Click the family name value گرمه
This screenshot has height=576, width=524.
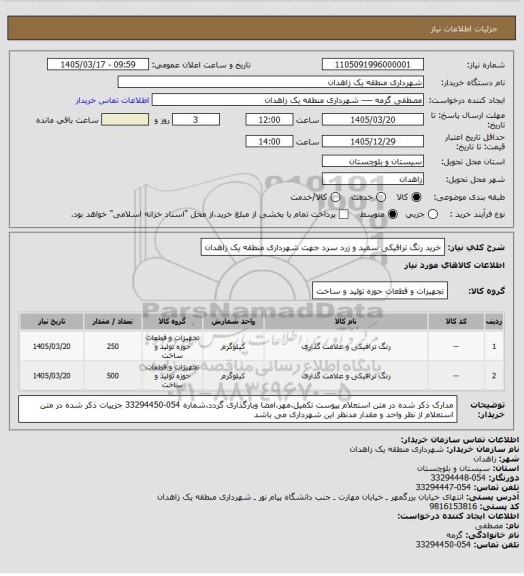click(x=454, y=535)
